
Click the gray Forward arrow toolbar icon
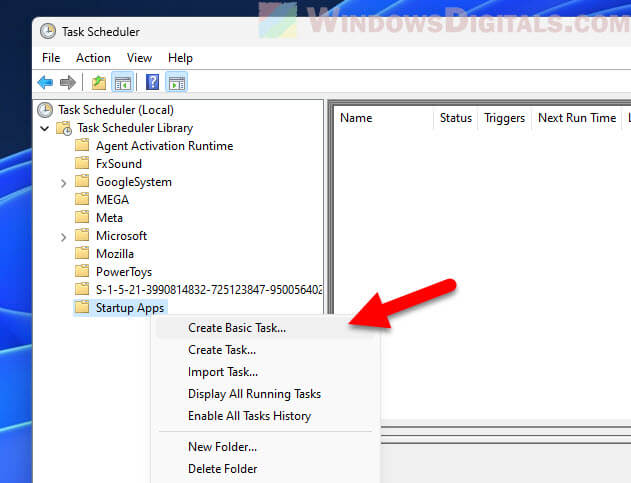[x=68, y=83]
